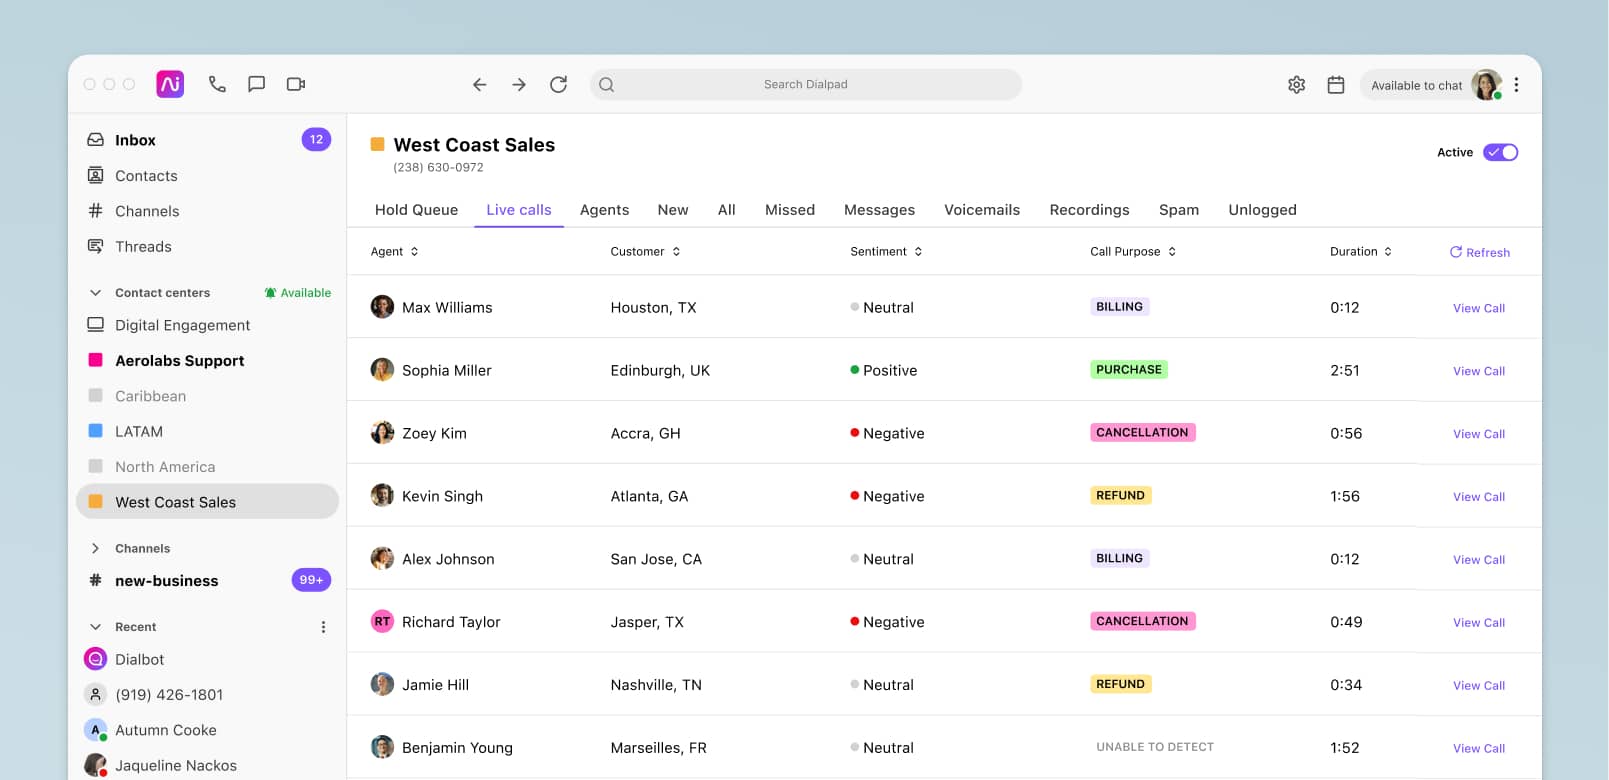
Task: Click the Dialpad logo icon
Action: (x=170, y=84)
